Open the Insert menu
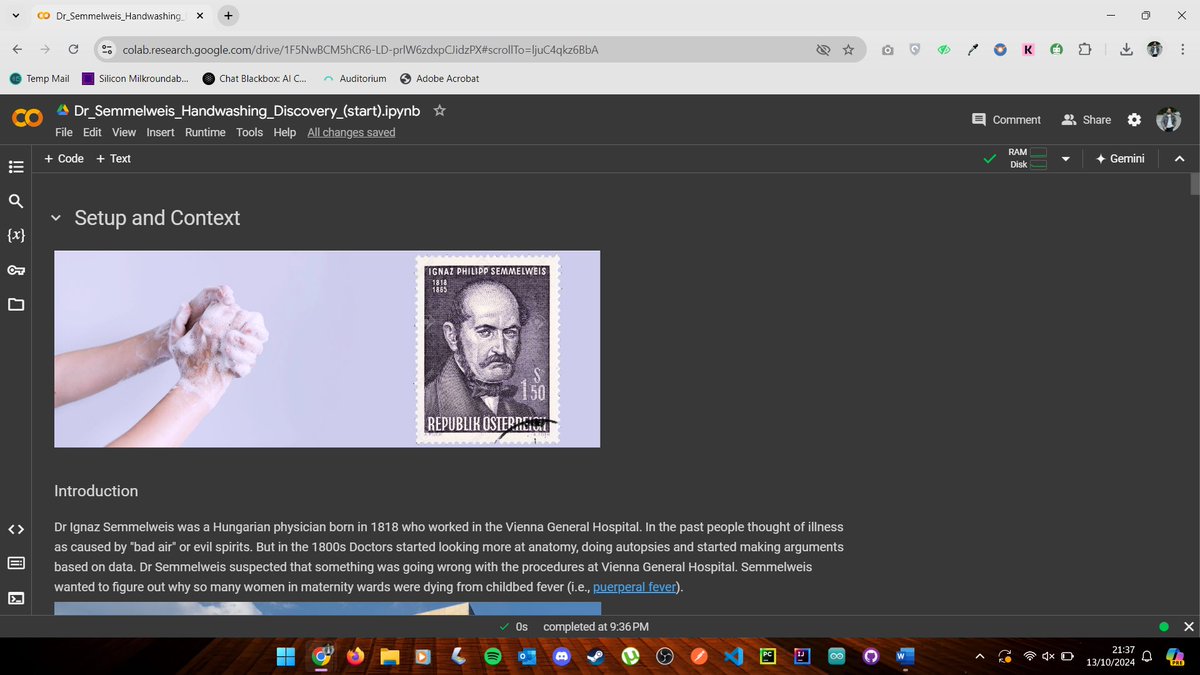Screen dimensions: 1200x675 [x=160, y=132]
